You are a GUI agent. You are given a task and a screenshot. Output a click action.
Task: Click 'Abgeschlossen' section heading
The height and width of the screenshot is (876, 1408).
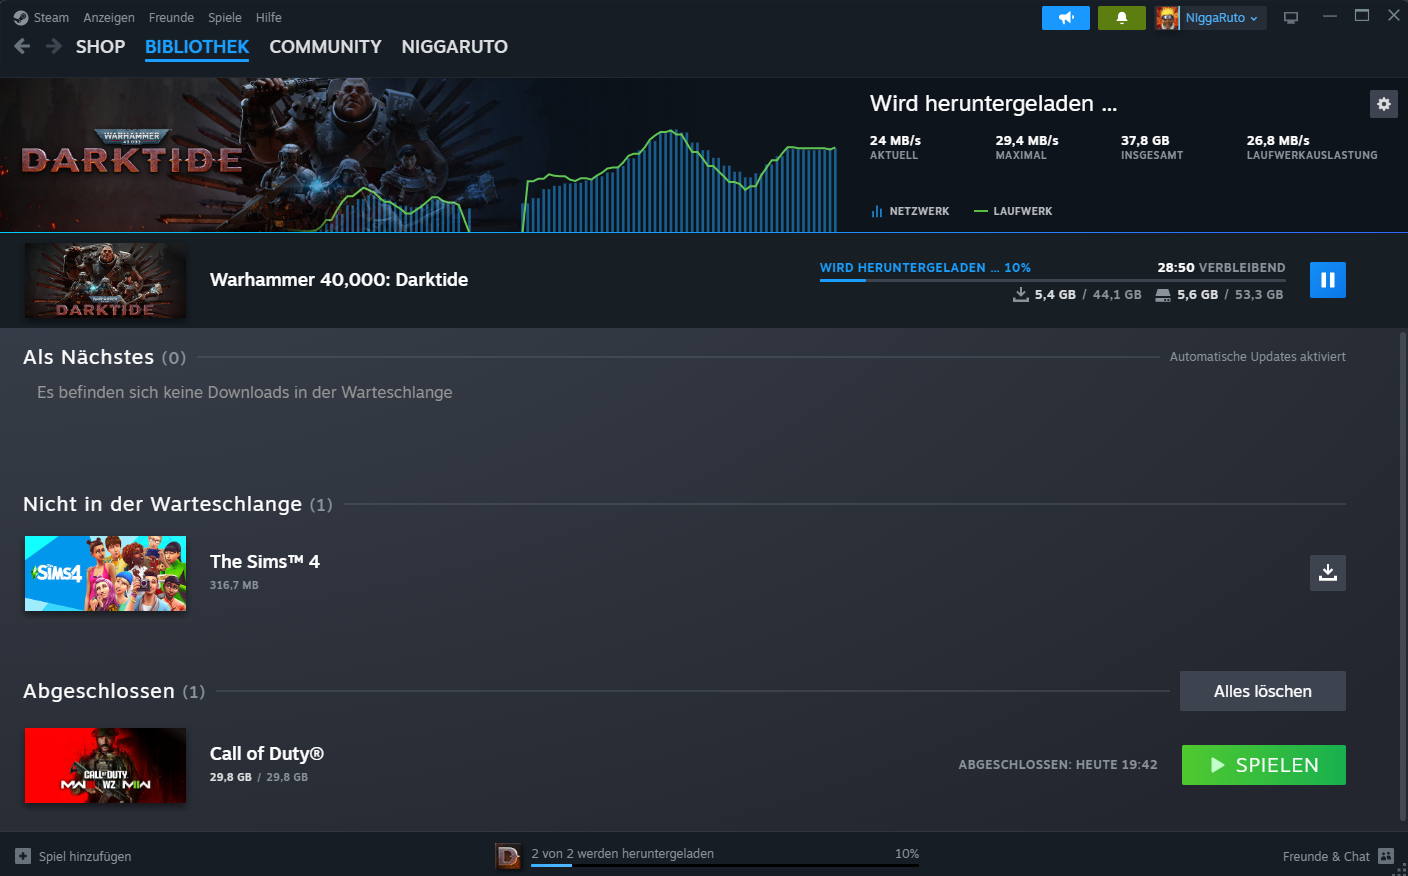click(99, 691)
